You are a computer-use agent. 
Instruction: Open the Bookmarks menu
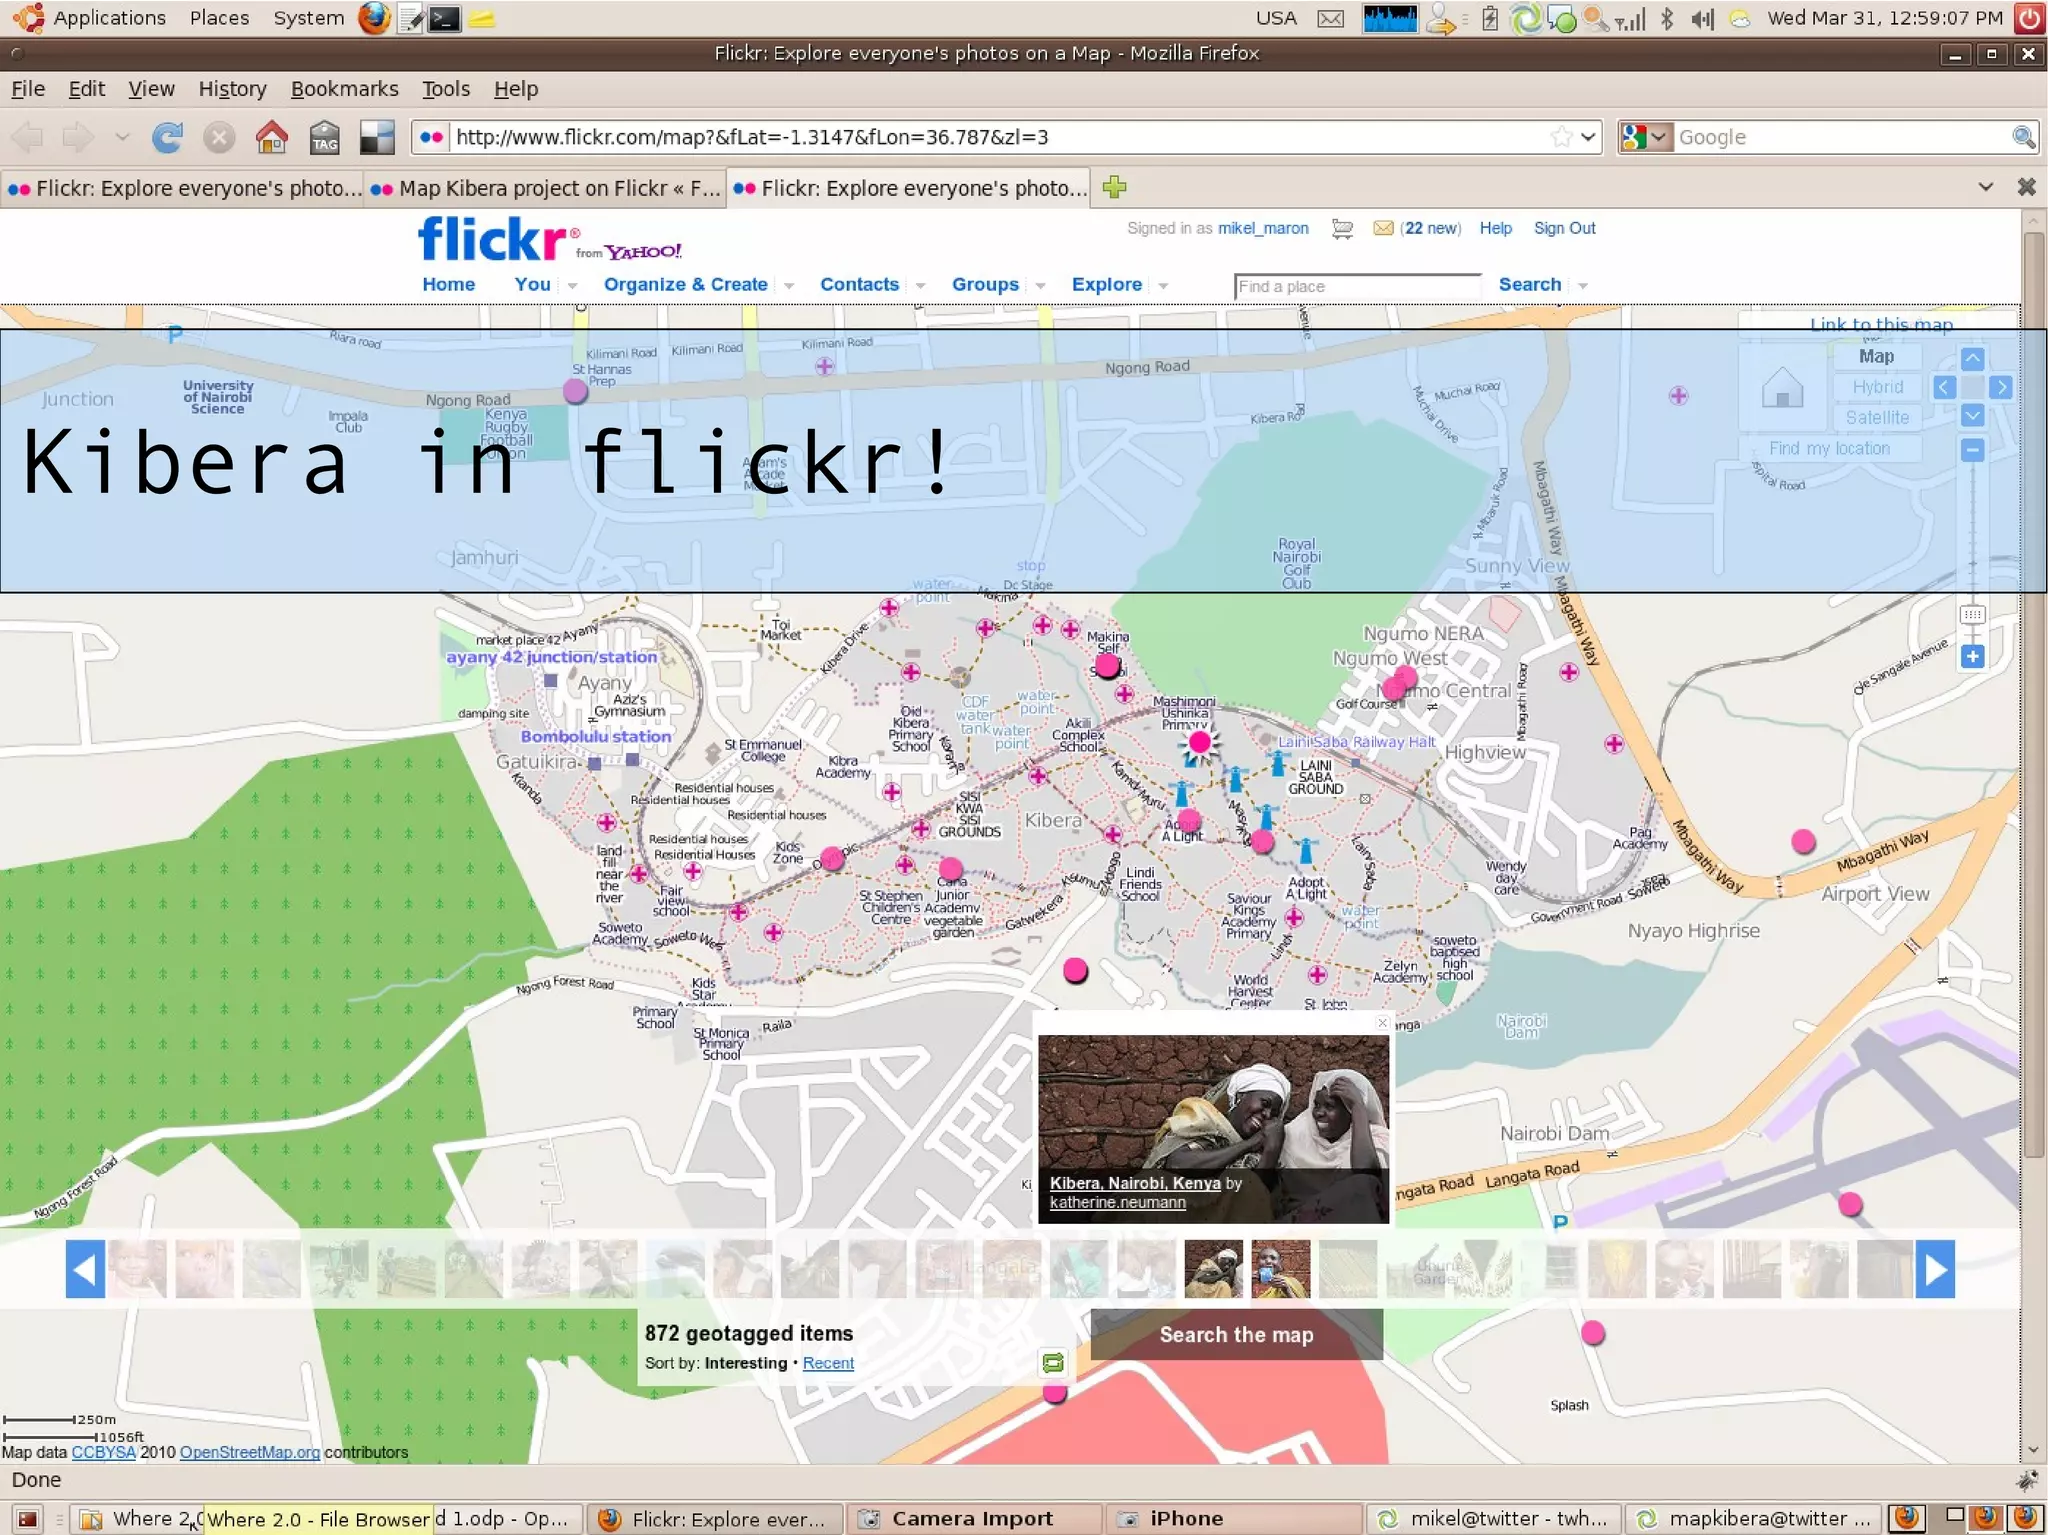344,89
